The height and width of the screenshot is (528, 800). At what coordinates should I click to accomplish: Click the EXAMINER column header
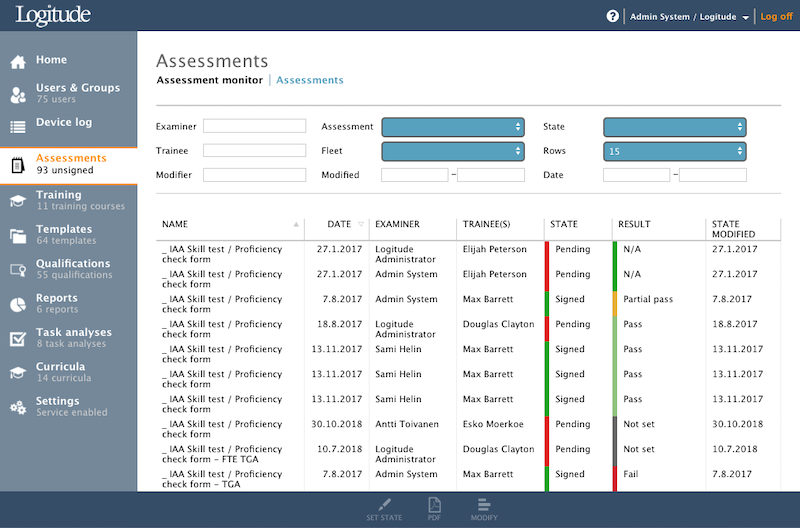pos(397,224)
